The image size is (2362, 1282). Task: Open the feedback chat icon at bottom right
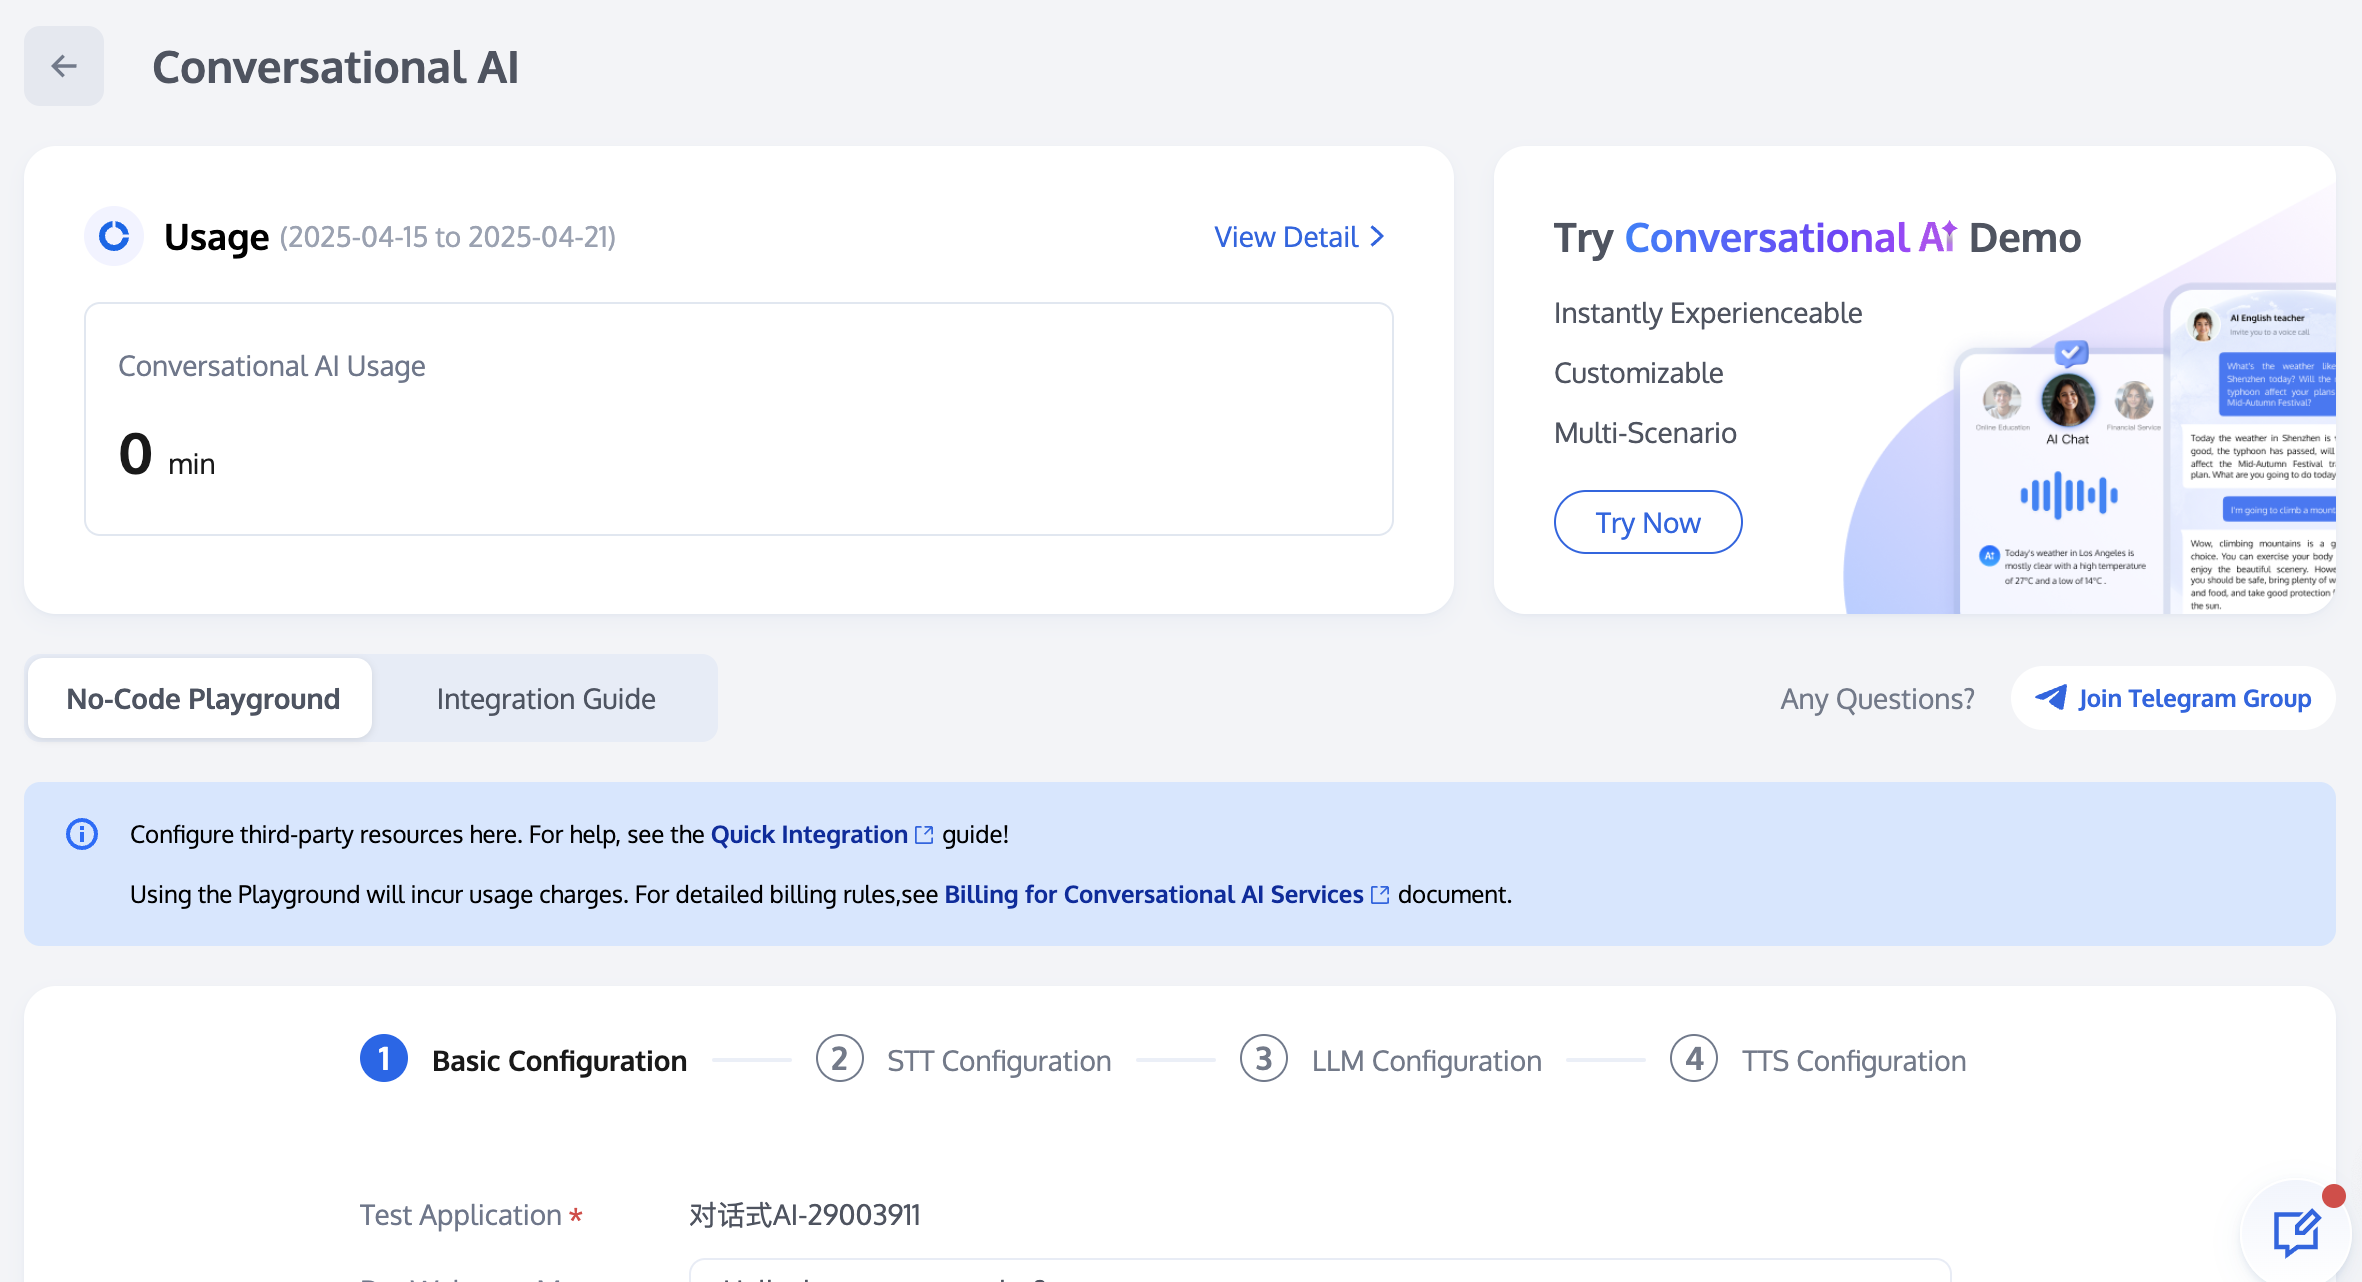click(x=2296, y=1232)
